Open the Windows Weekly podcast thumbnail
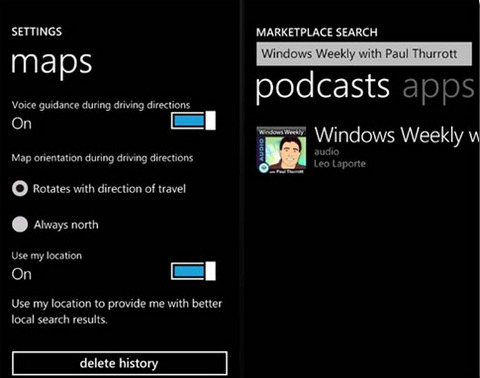The height and width of the screenshot is (378, 480). coord(281,150)
